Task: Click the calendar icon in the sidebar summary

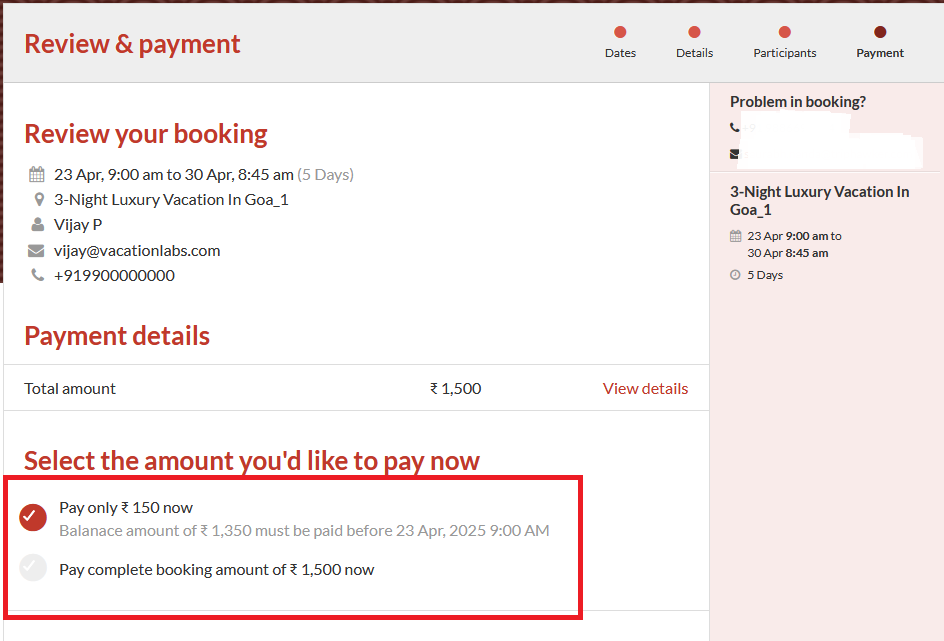Action: coord(736,237)
